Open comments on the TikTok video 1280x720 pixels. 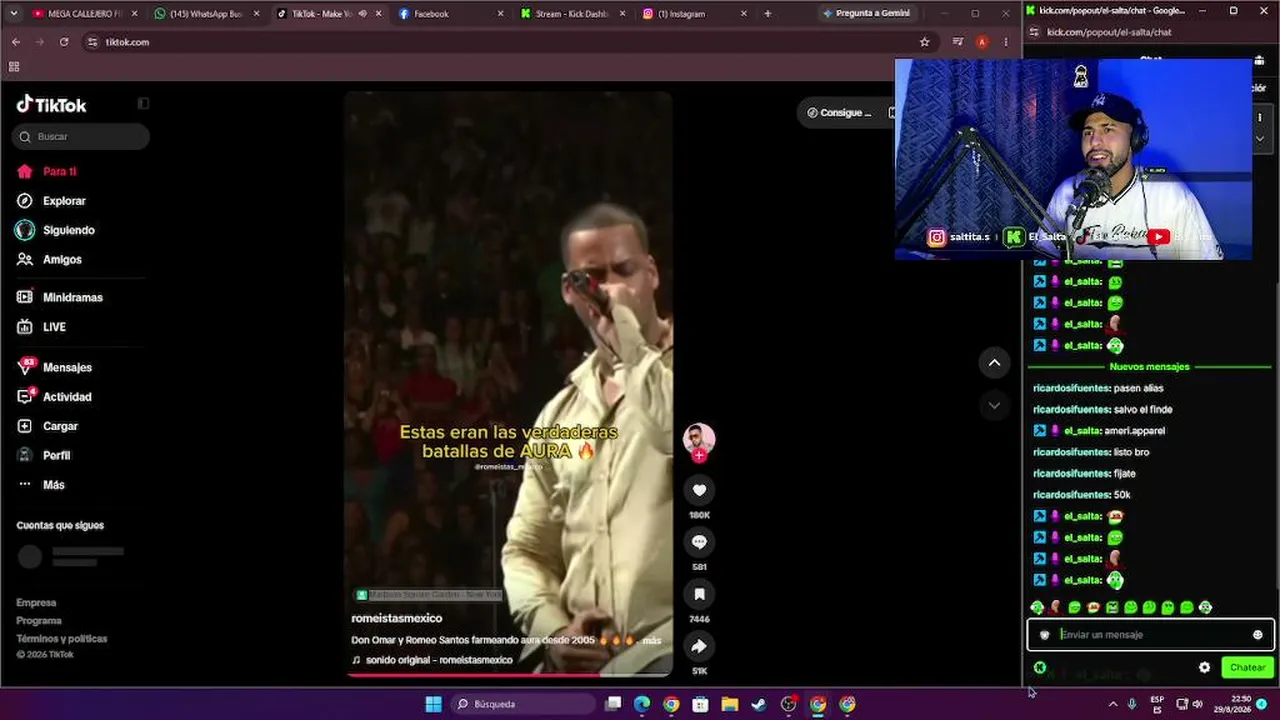click(x=699, y=542)
